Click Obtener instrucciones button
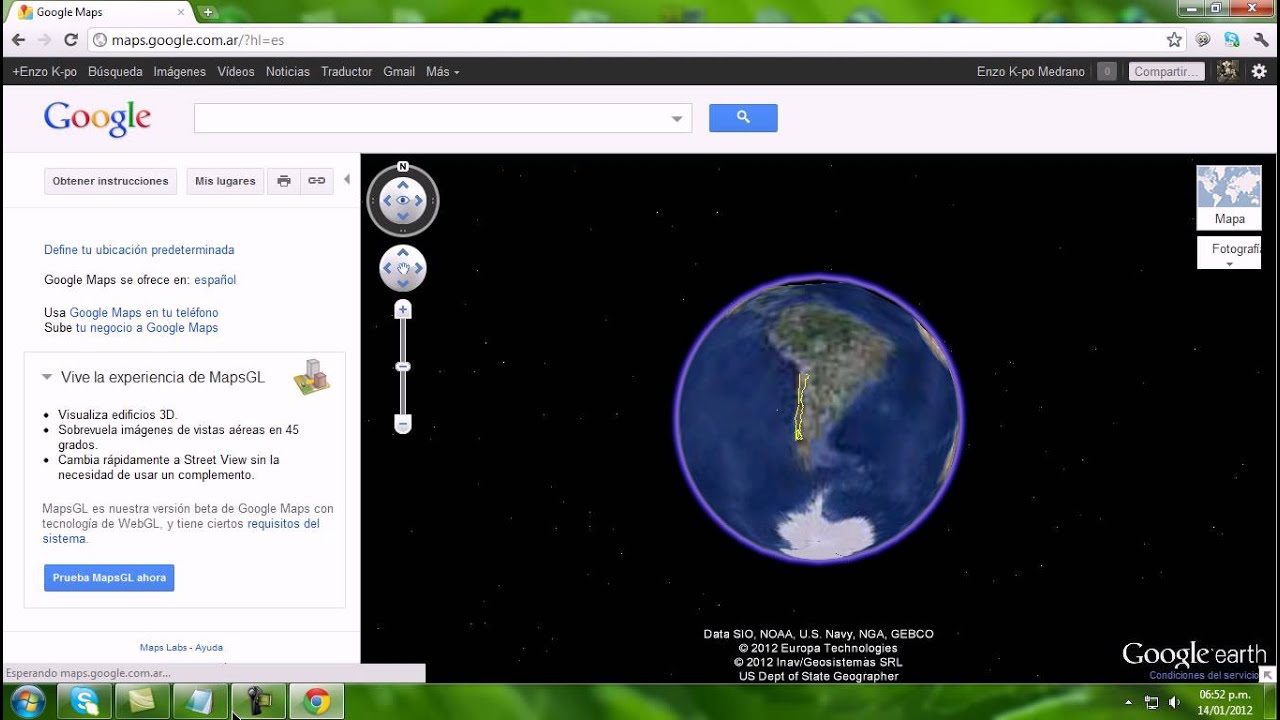The width and height of the screenshot is (1280, 720). (110, 181)
